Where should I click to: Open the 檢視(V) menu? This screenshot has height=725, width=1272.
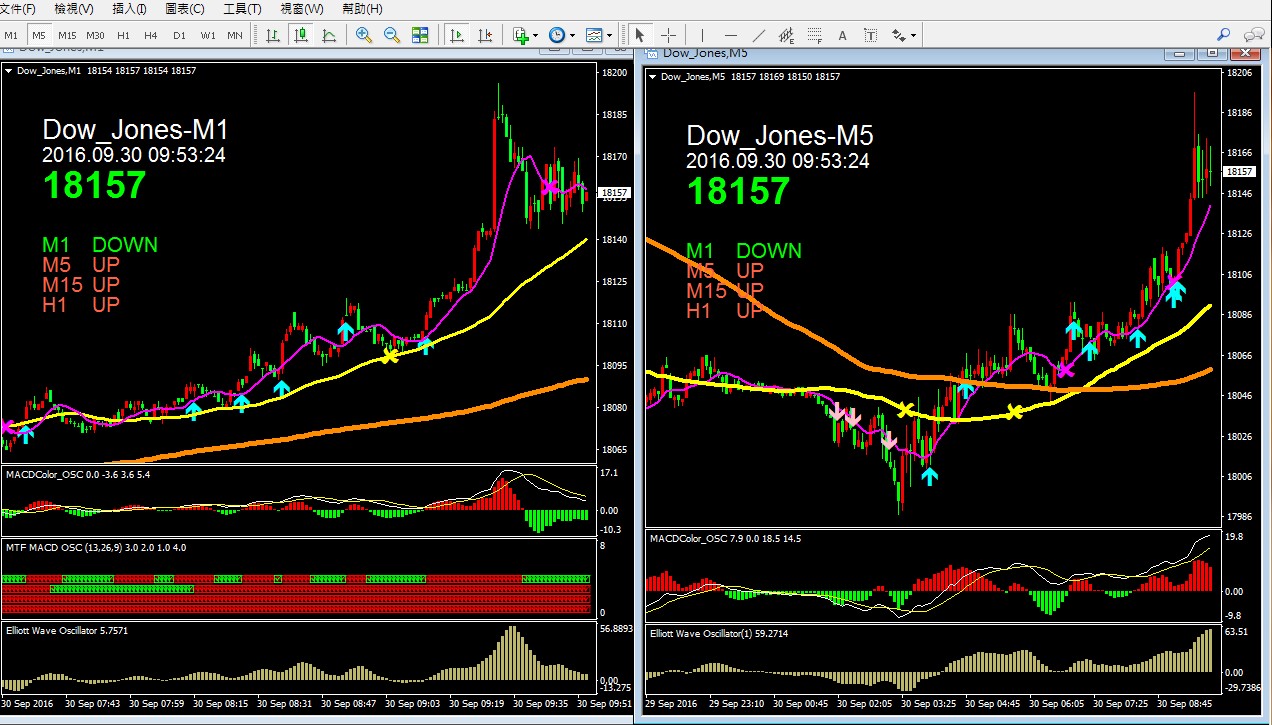pos(74,9)
